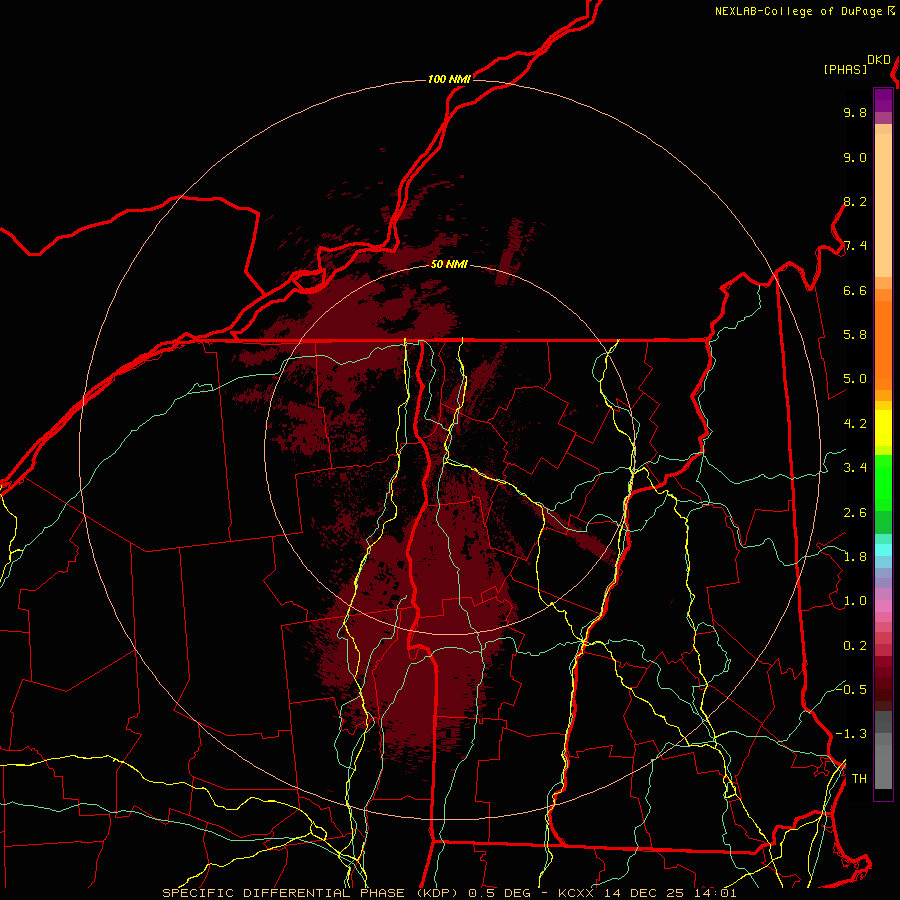Click the 7.4 legend value
The width and height of the screenshot is (900, 900).
[x=855, y=246]
